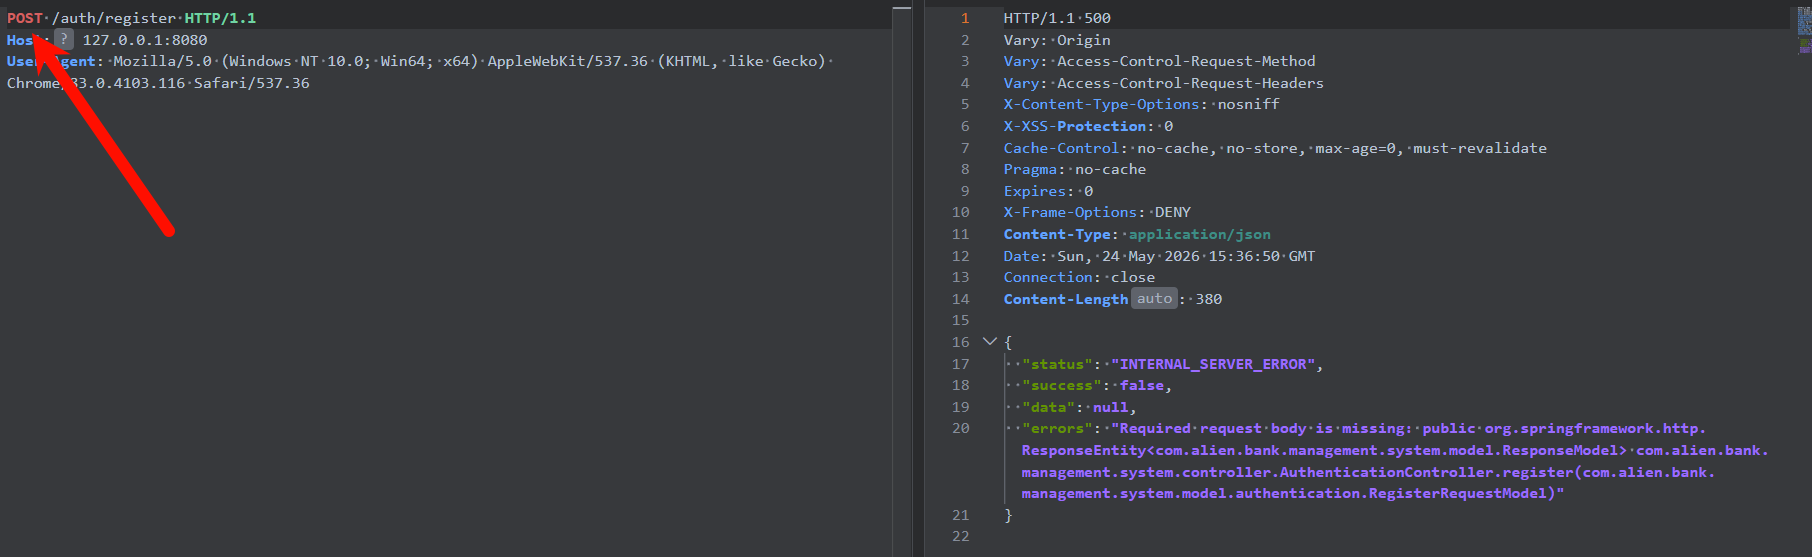Screen dimensions: 1812x557
Task: Click line number 1 in response gutter
Action: point(965,18)
